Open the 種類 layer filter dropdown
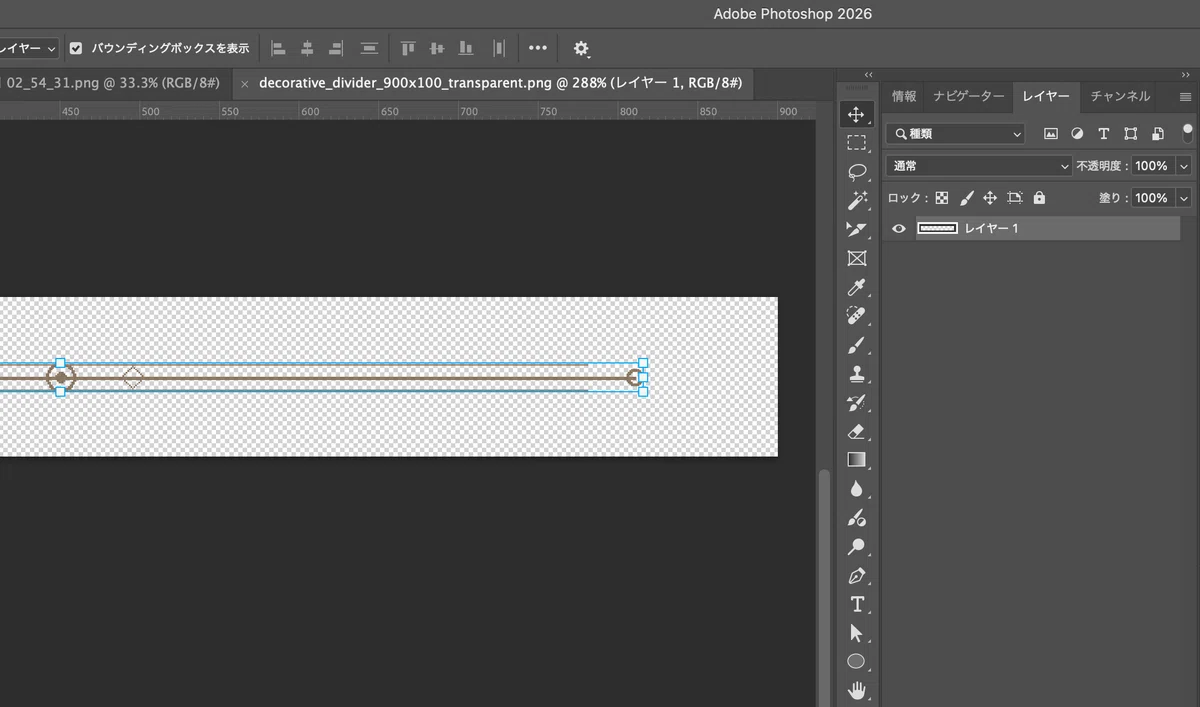The height and width of the screenshot is (707, 1200). 957,134
